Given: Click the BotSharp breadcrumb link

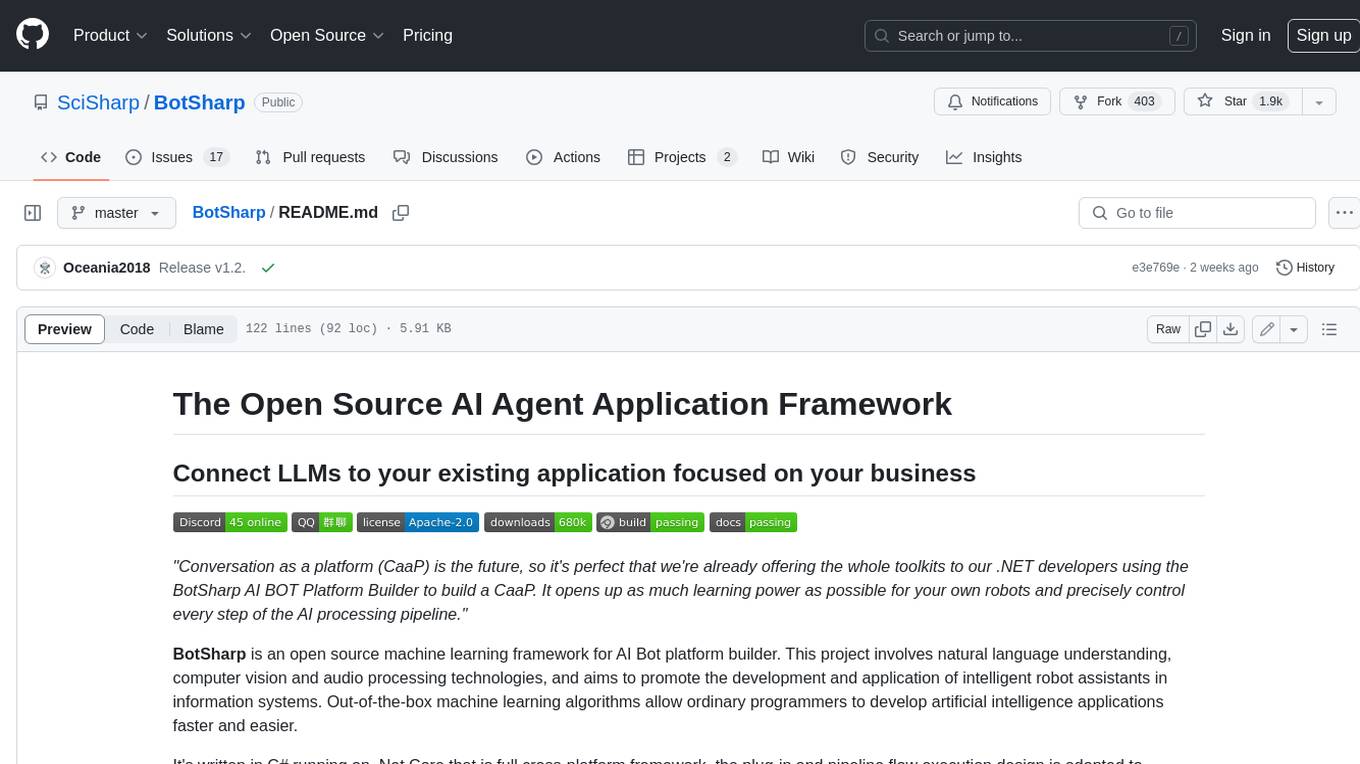Looking at the screenshot, I should coord(229,212).
